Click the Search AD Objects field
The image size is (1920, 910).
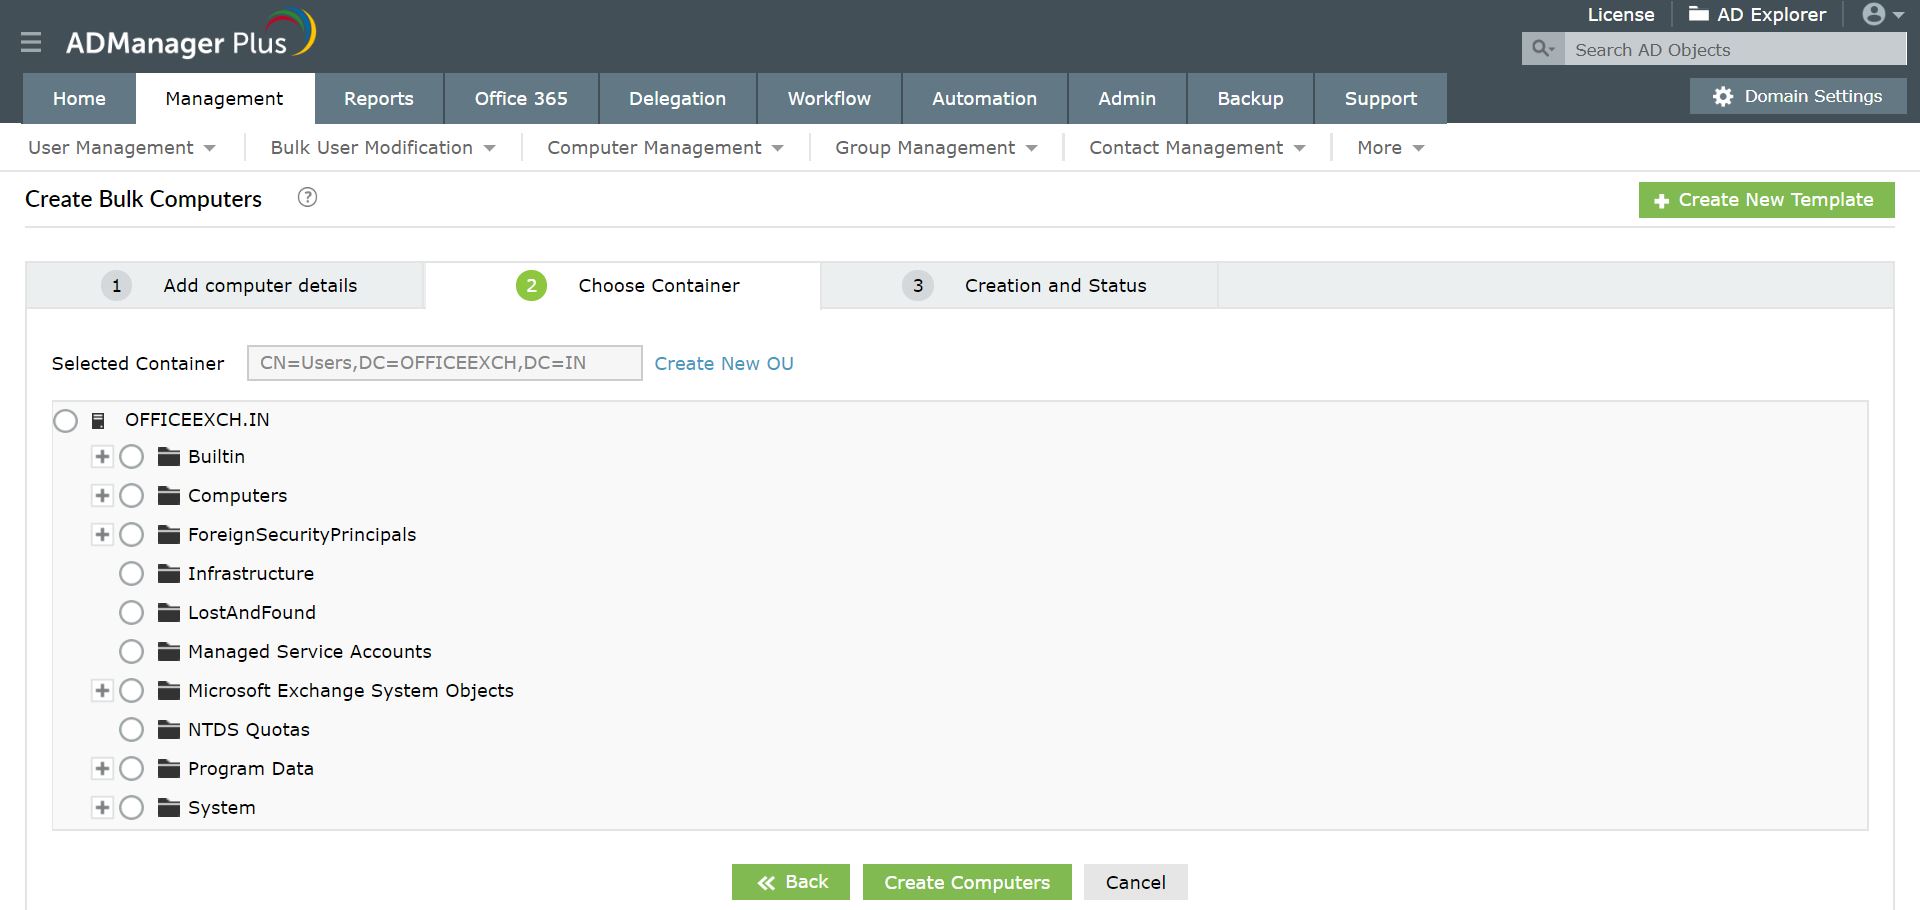click(x=1735, y=49)
